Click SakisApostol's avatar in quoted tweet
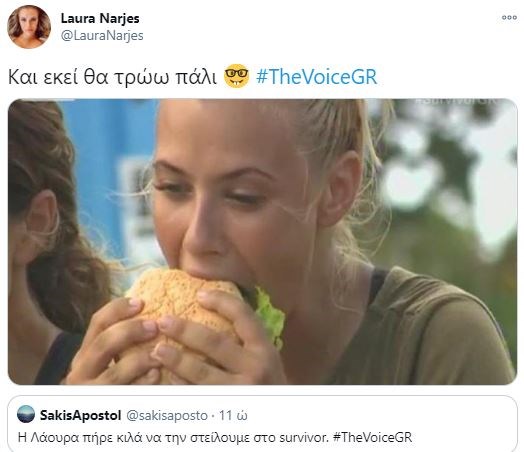Viewport: 524px width, 452px height. tap(26, 414)
